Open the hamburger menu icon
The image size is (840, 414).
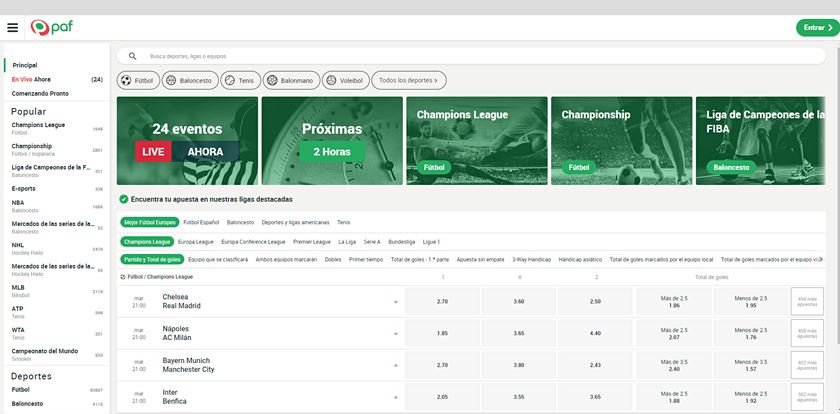[12, 28]
